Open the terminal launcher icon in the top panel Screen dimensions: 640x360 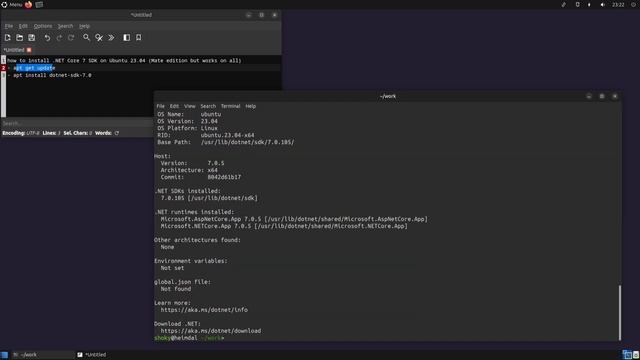39,4
